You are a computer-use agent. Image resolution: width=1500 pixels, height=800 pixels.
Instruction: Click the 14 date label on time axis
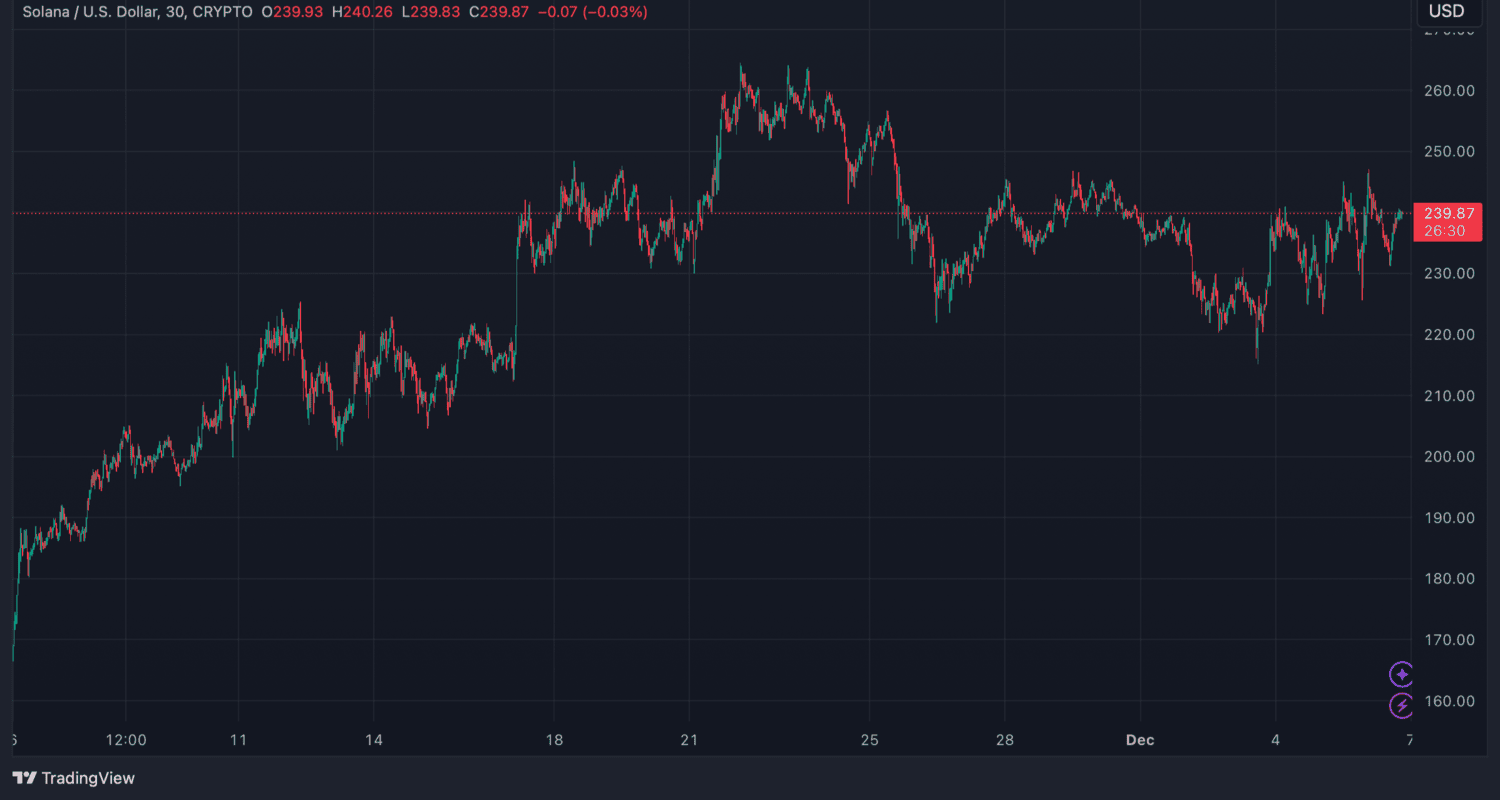(373, 741)
